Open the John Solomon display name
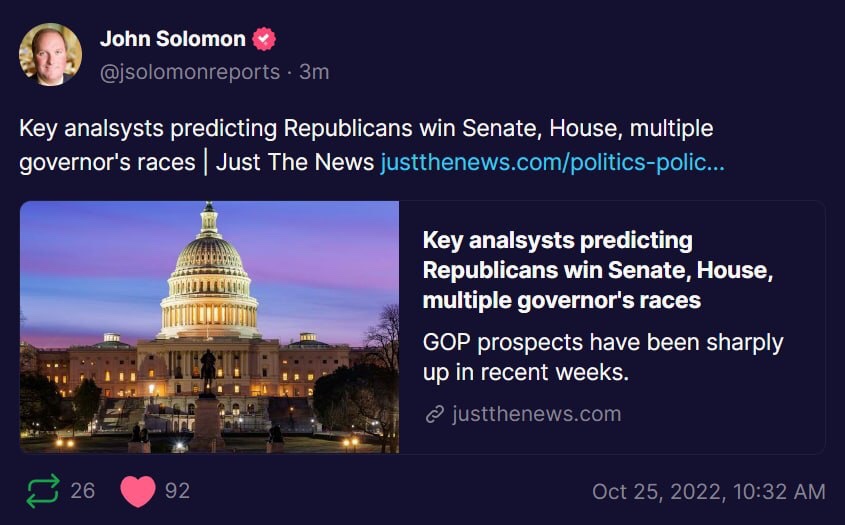The height and width of the screenshot is (525, 845). pos(172,39)
